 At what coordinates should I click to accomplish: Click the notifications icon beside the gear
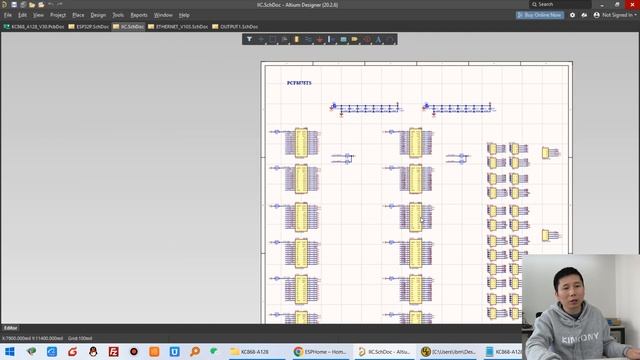click(x=584, y=15)
